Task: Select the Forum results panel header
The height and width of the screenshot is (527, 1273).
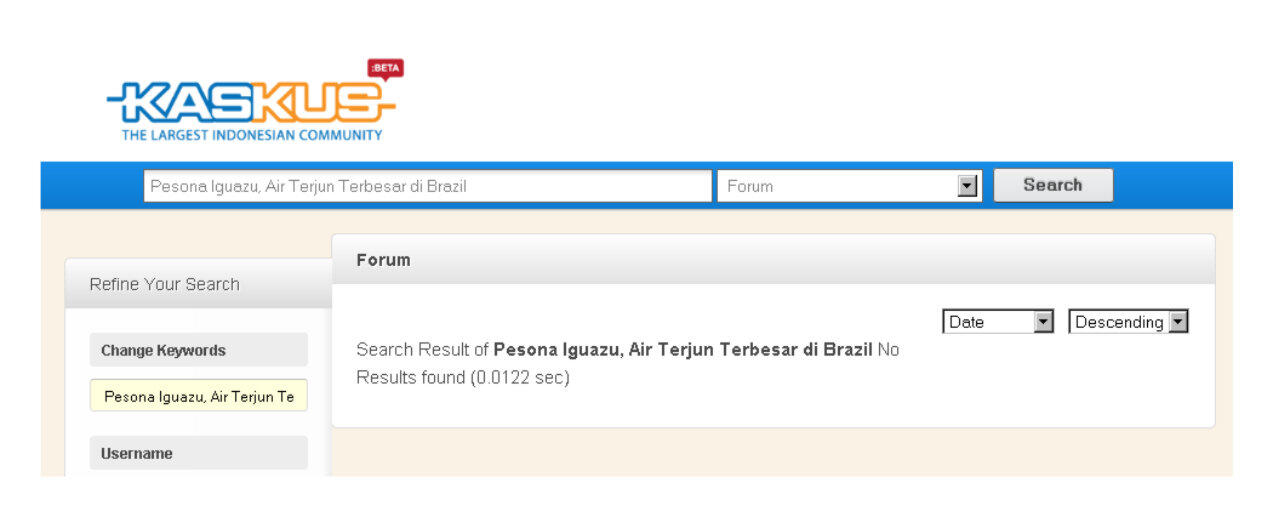Action: pos(773,260)
